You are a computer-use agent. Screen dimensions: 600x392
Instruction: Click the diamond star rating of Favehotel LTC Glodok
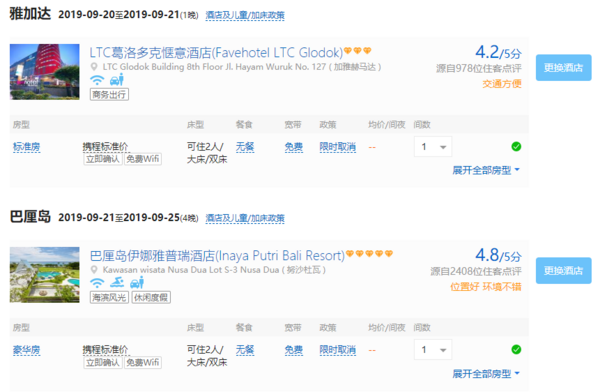pyautogui.click(x=357, y=51)
